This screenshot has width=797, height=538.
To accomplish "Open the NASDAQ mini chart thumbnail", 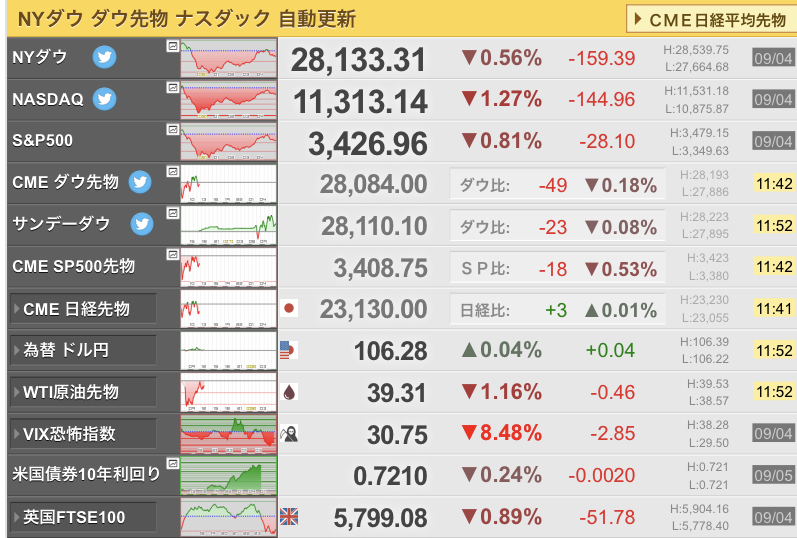I will [229, 100].
